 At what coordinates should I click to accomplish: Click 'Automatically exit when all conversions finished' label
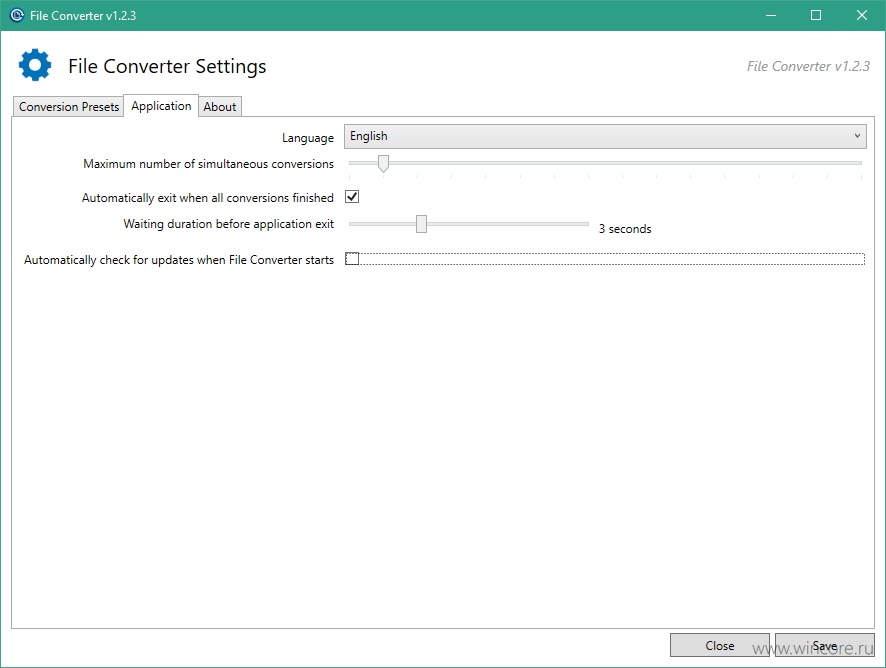(208, 198)
